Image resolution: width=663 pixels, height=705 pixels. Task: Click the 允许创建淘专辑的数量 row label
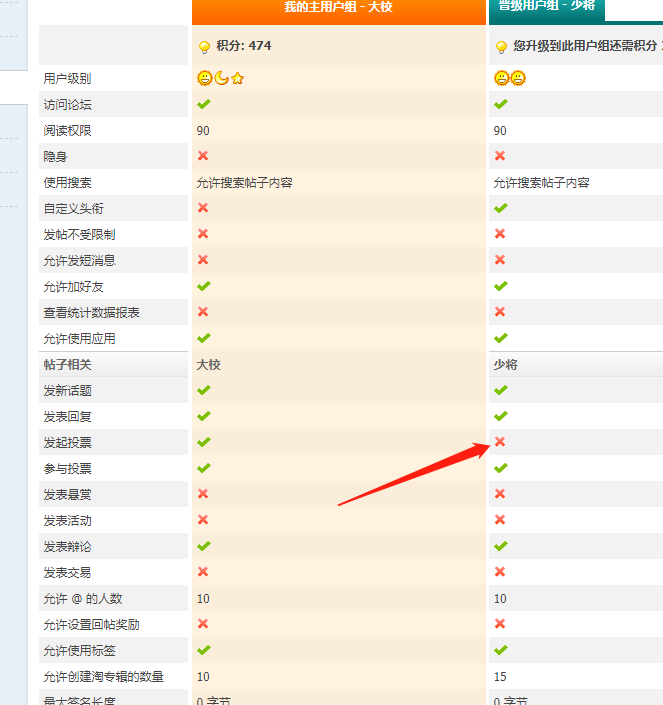[103, 677]
